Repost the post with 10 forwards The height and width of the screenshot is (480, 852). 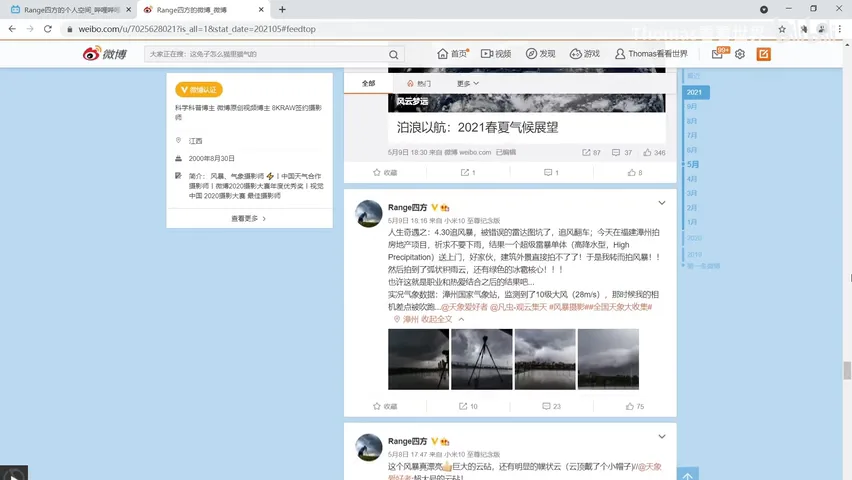468,406
